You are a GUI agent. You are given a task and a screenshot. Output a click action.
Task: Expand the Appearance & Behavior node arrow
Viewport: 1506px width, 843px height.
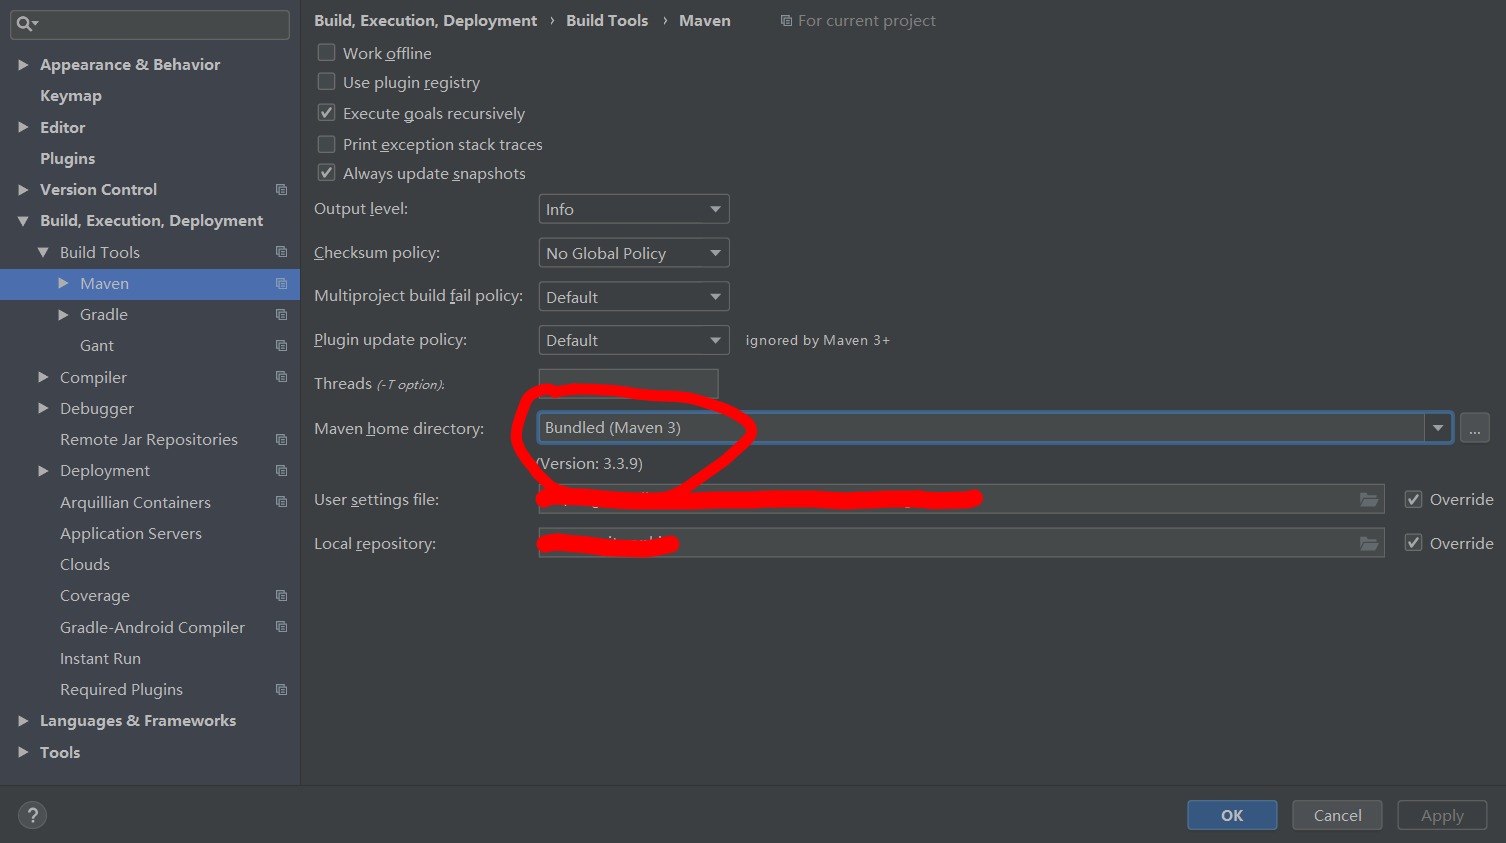click(x=23, y=65)
